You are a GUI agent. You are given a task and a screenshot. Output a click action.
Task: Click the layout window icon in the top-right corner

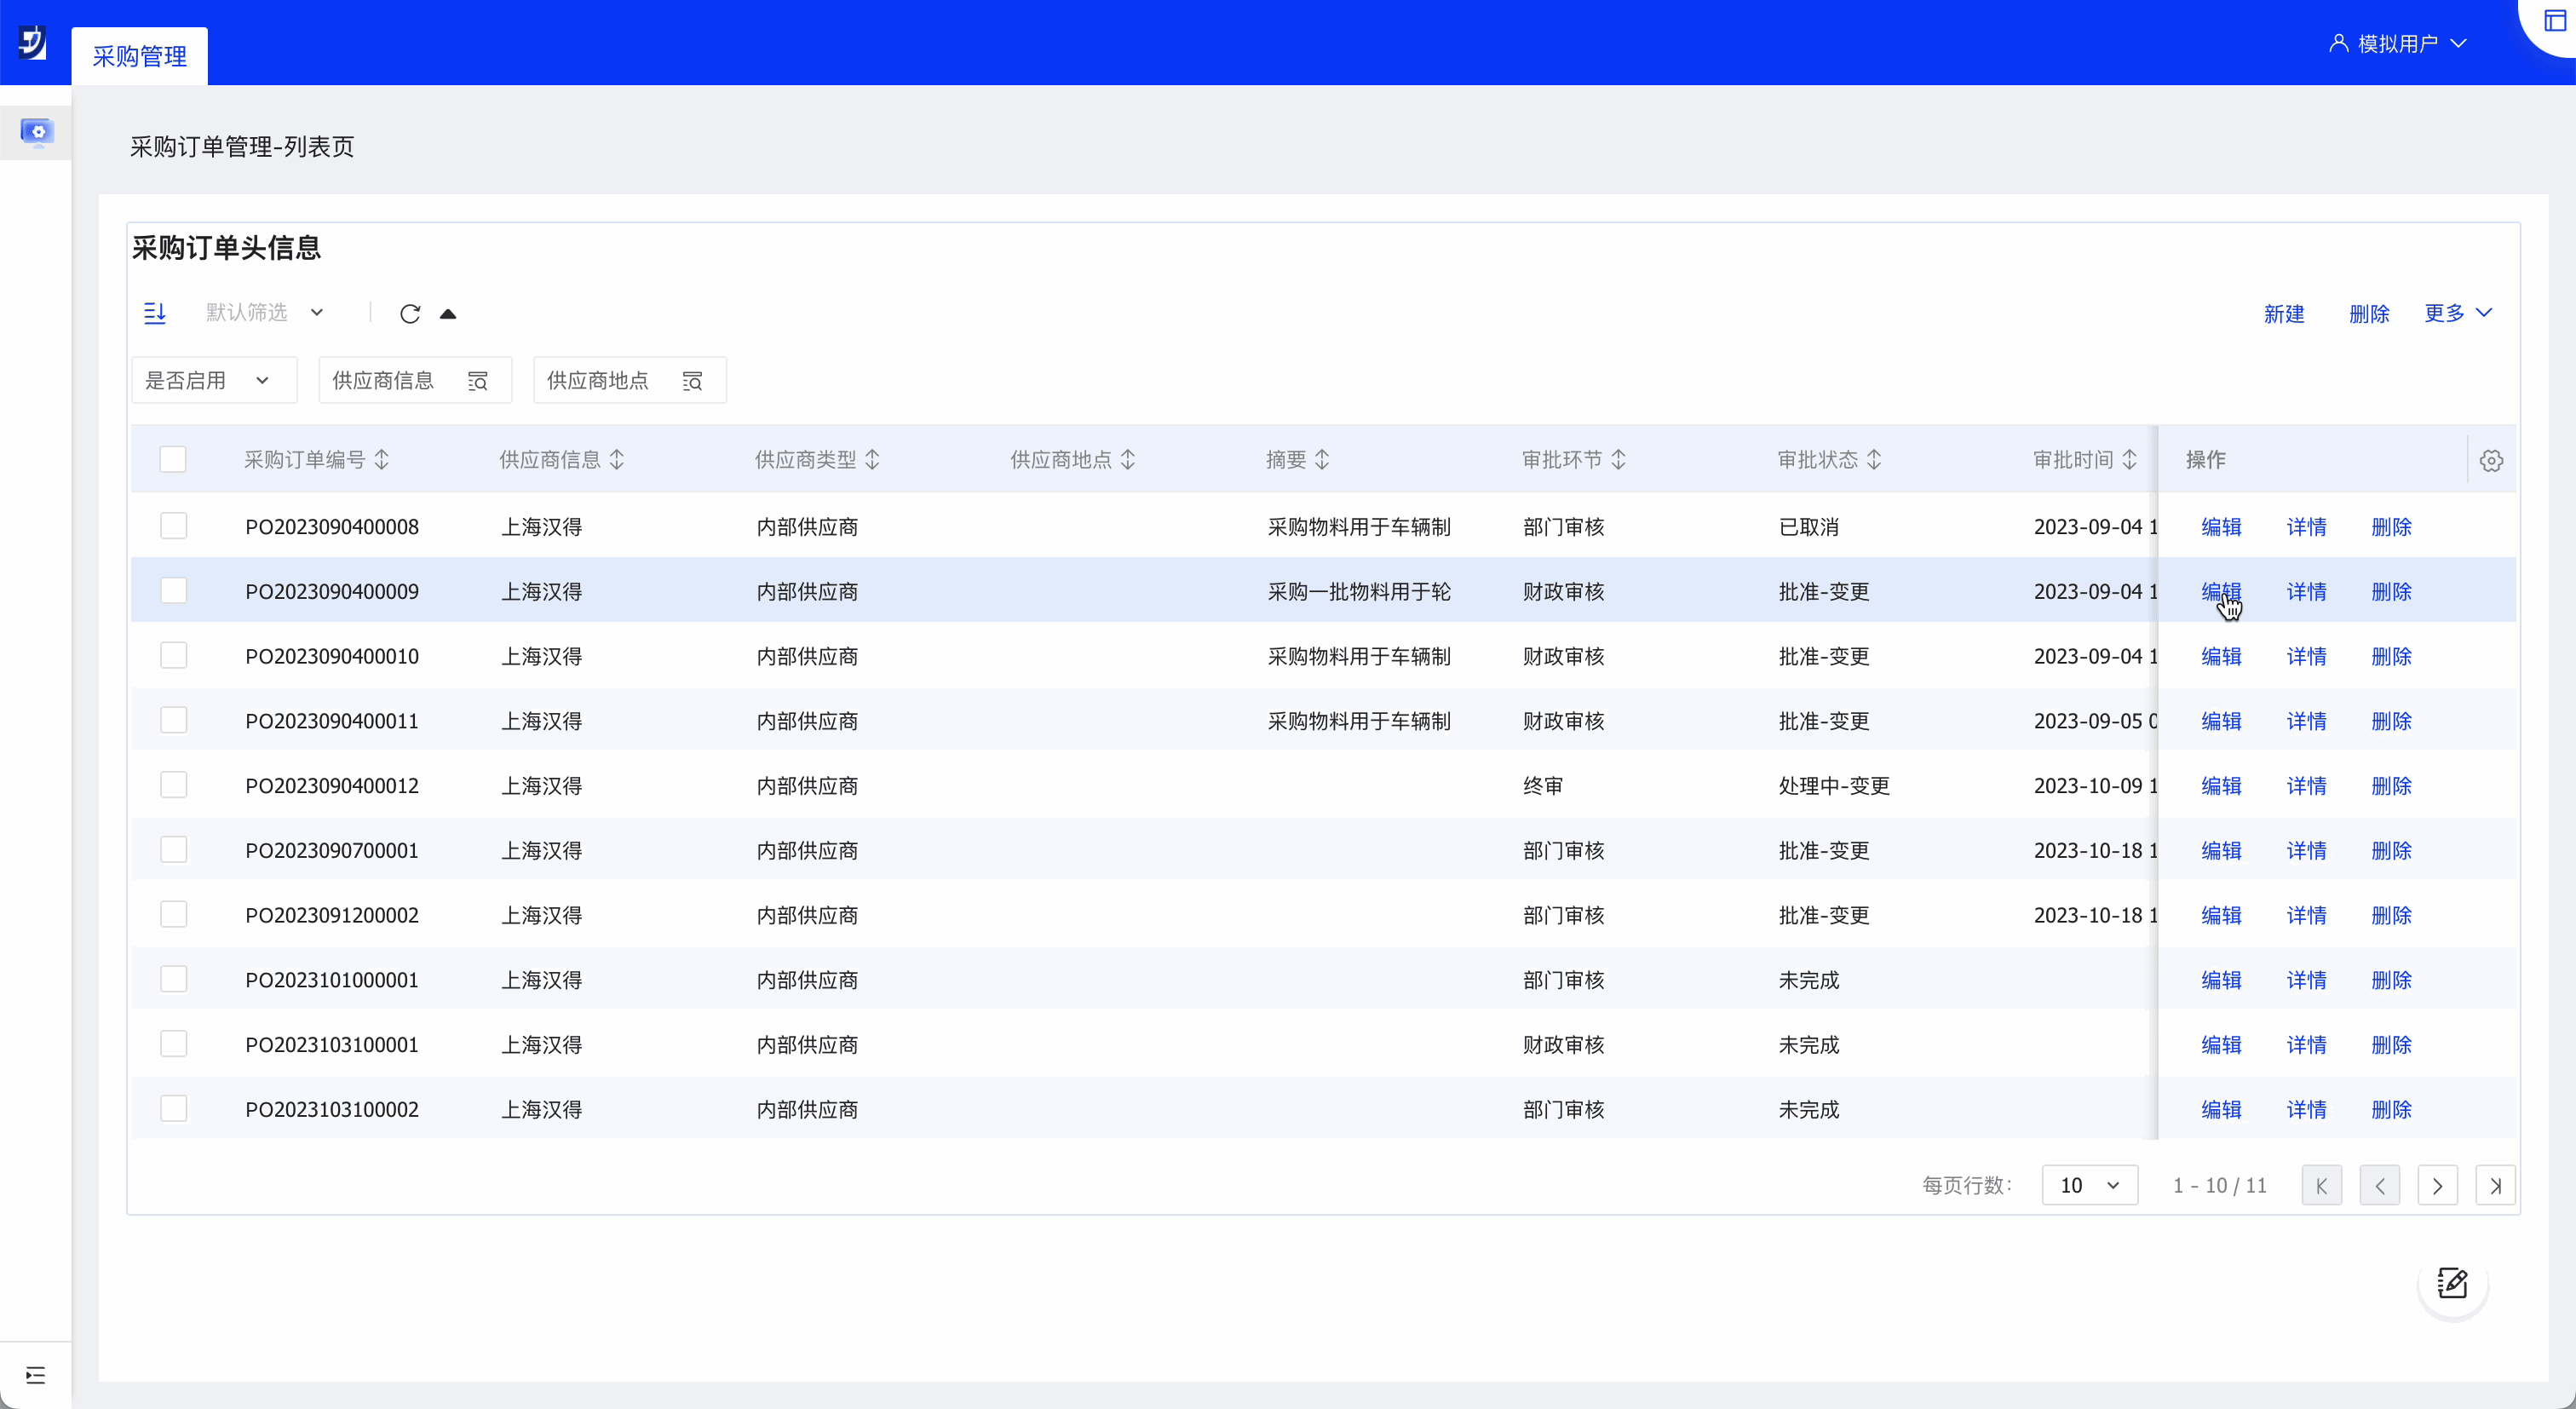click(2555, 21)
